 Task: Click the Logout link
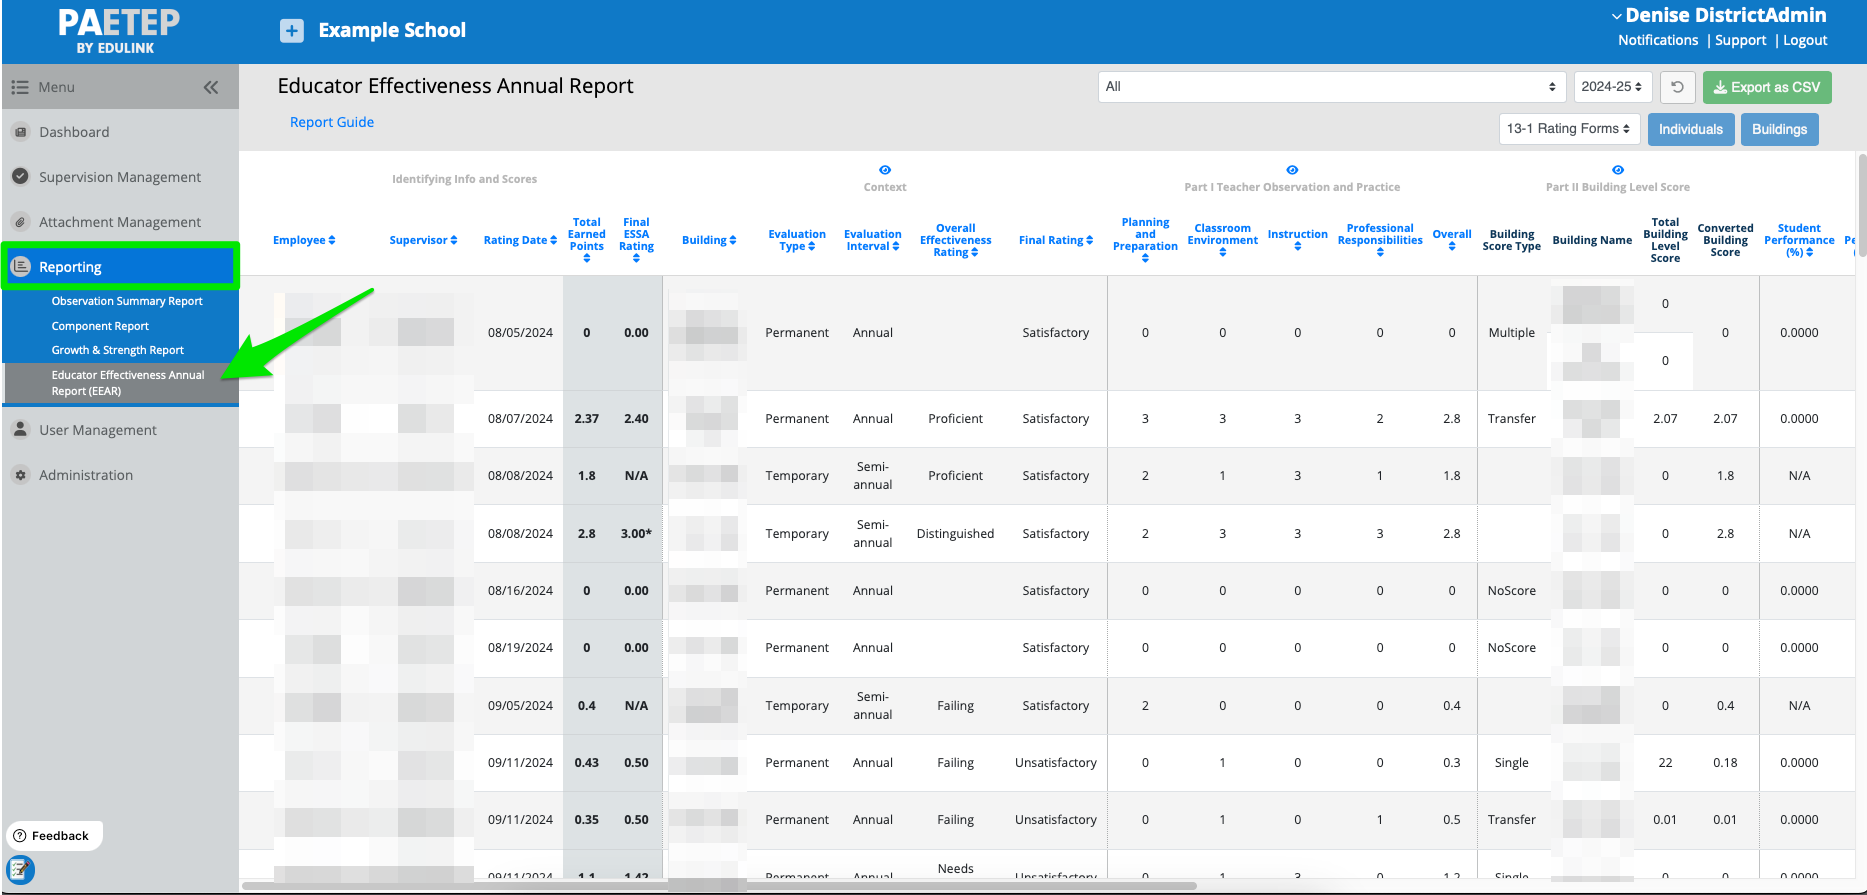tap(1805, 40)
